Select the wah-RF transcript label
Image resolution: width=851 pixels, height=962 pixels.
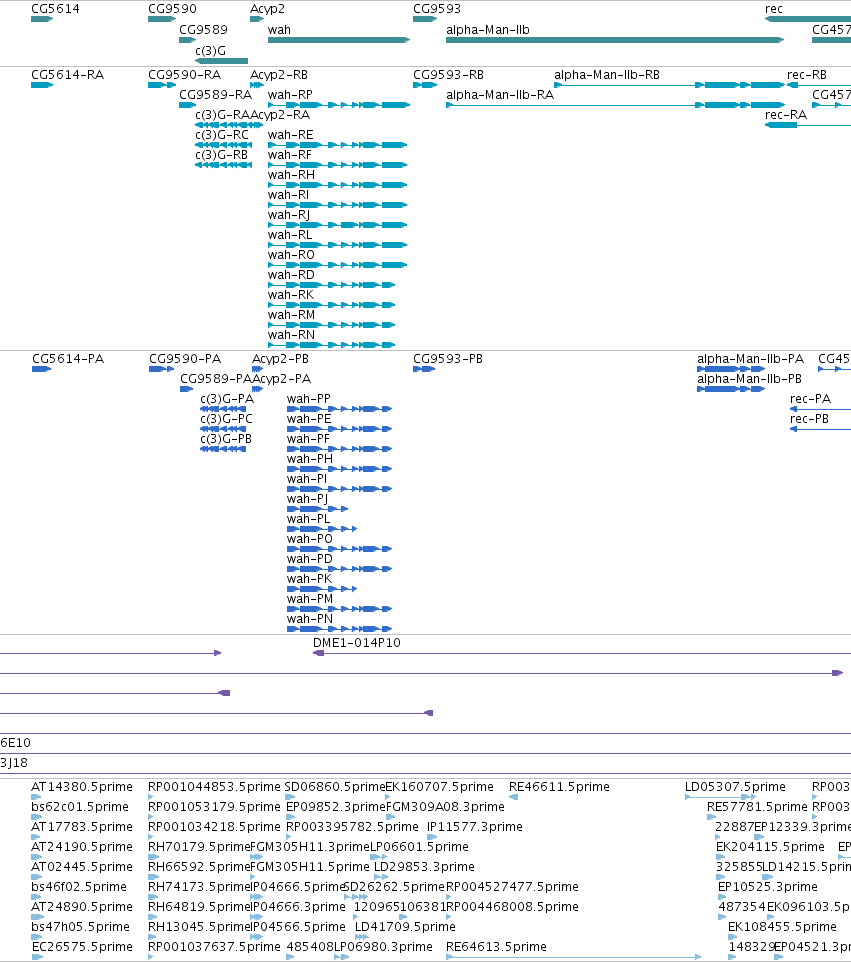point(290,155)
